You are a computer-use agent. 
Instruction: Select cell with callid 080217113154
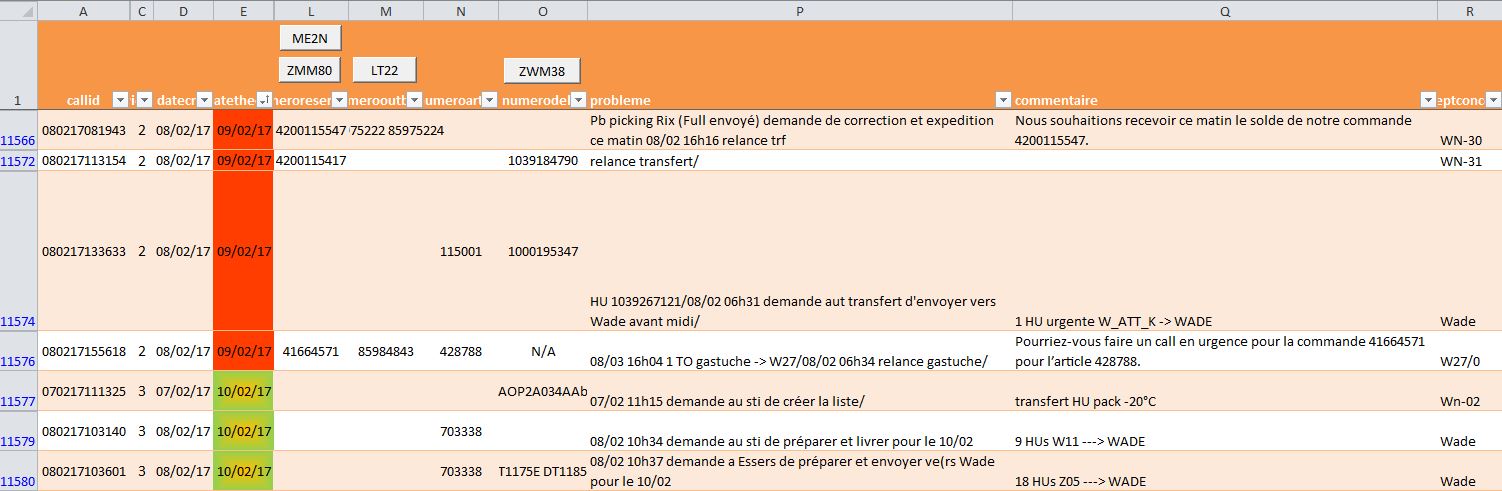84,160
